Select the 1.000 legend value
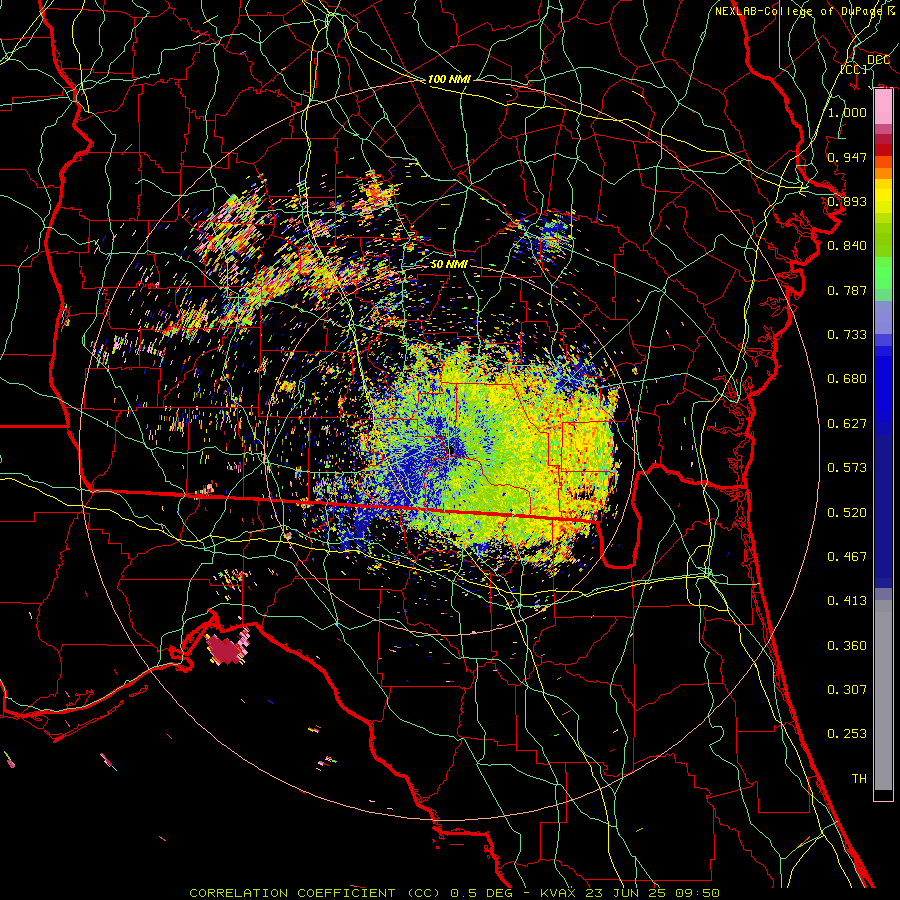This screenshot has width=900, height=900. coord(847,112)
